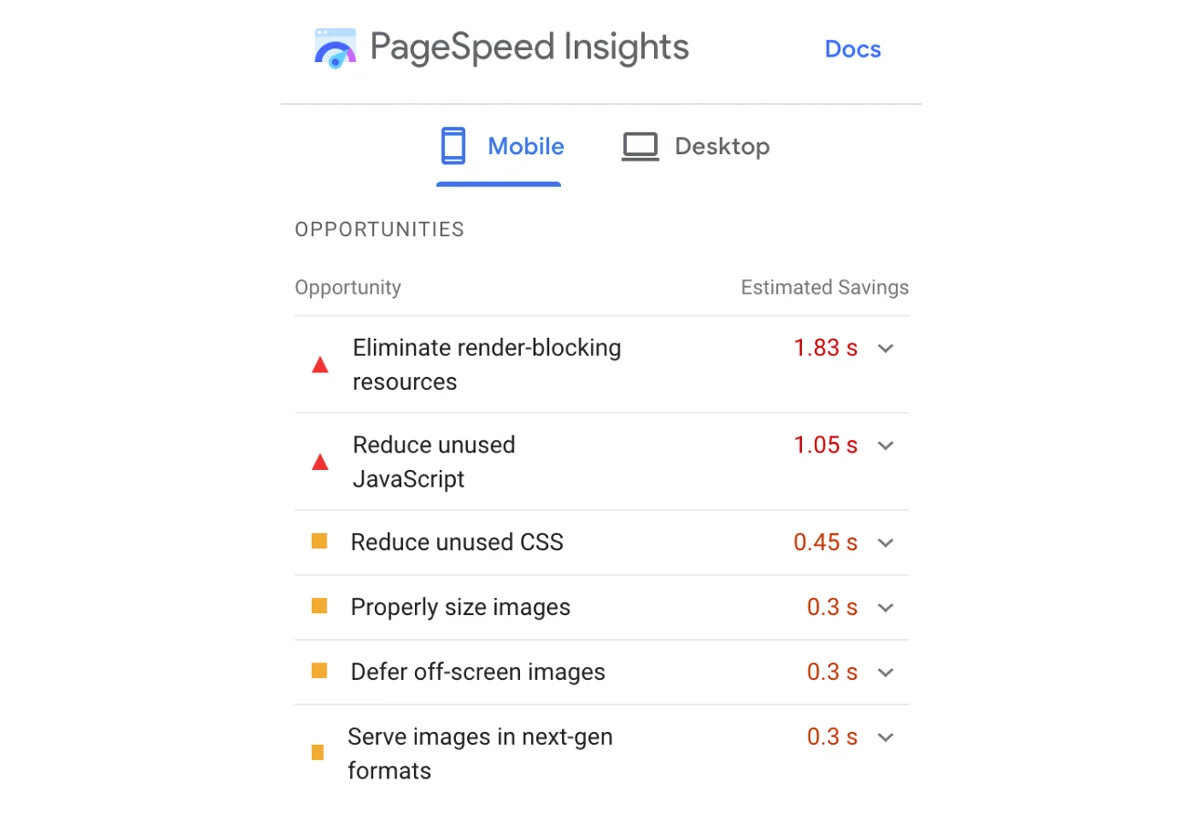Click orange square beside Reduce unused CSS
1200x839 pixels.
click(320, 542)
